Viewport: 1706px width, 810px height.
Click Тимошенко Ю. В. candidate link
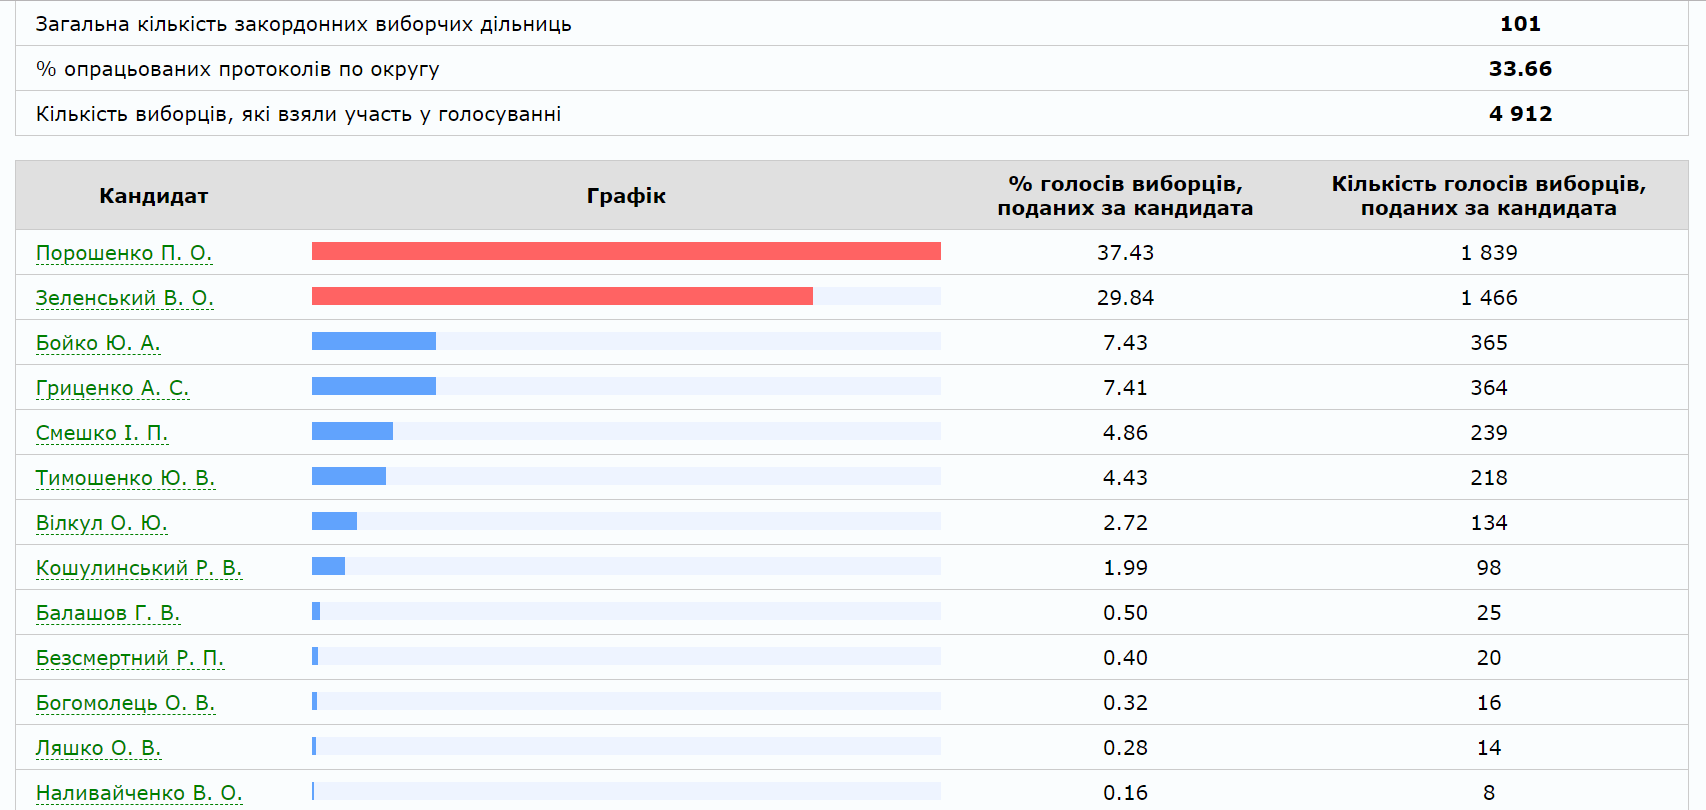coord(125,478)
